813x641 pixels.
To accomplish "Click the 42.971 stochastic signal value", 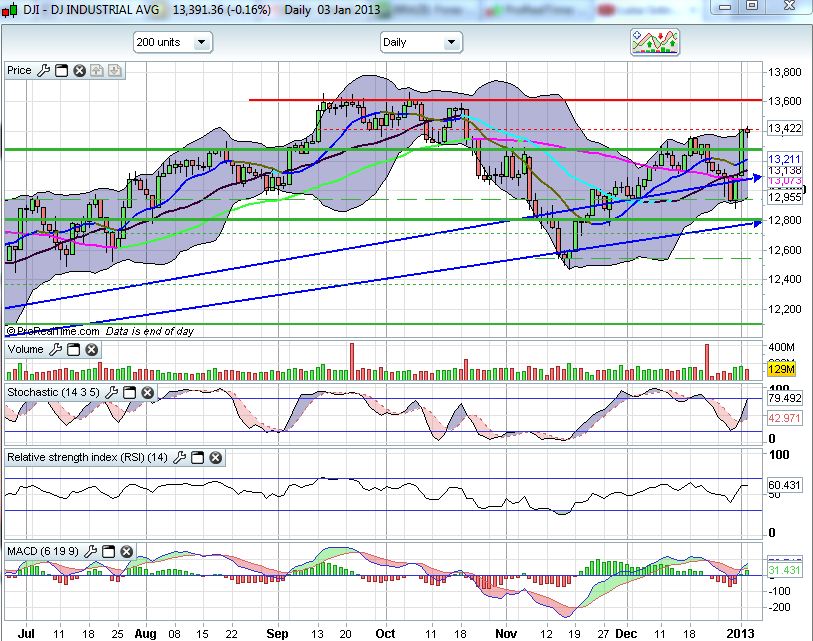I will coord(784,418).
